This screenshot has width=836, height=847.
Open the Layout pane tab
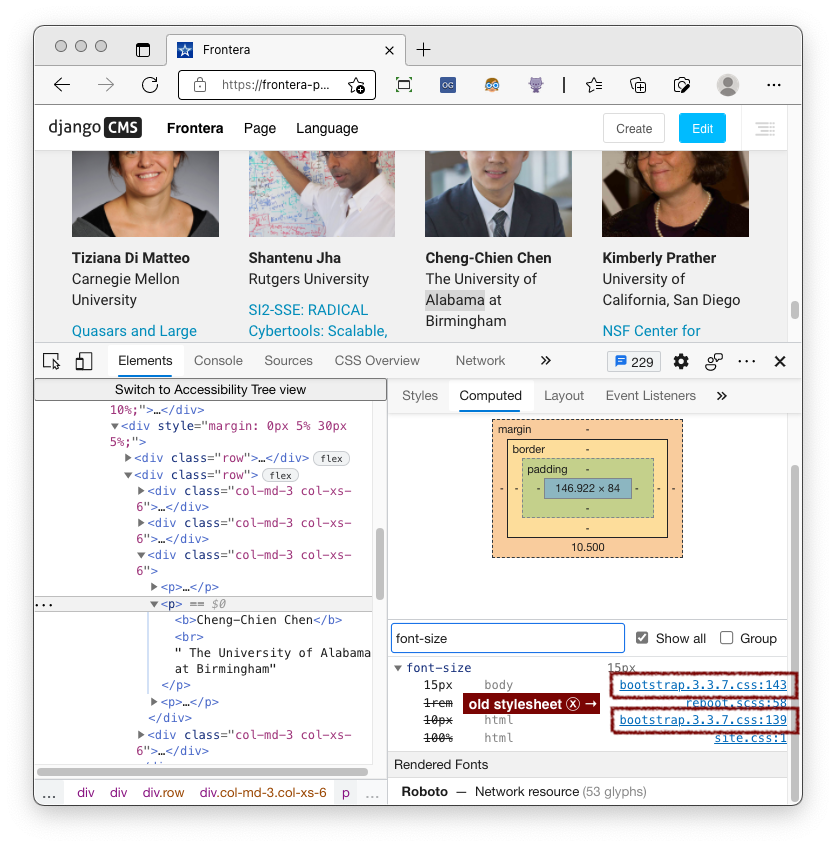pyautogui.click(x=564, y=396)
